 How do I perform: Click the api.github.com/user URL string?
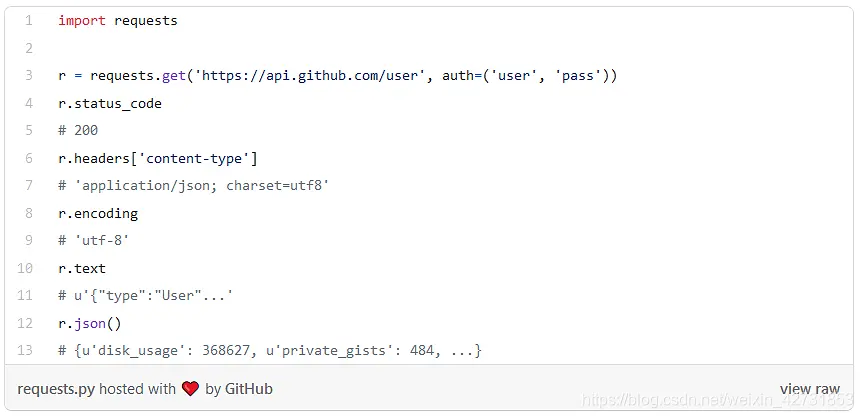(310, 75)
